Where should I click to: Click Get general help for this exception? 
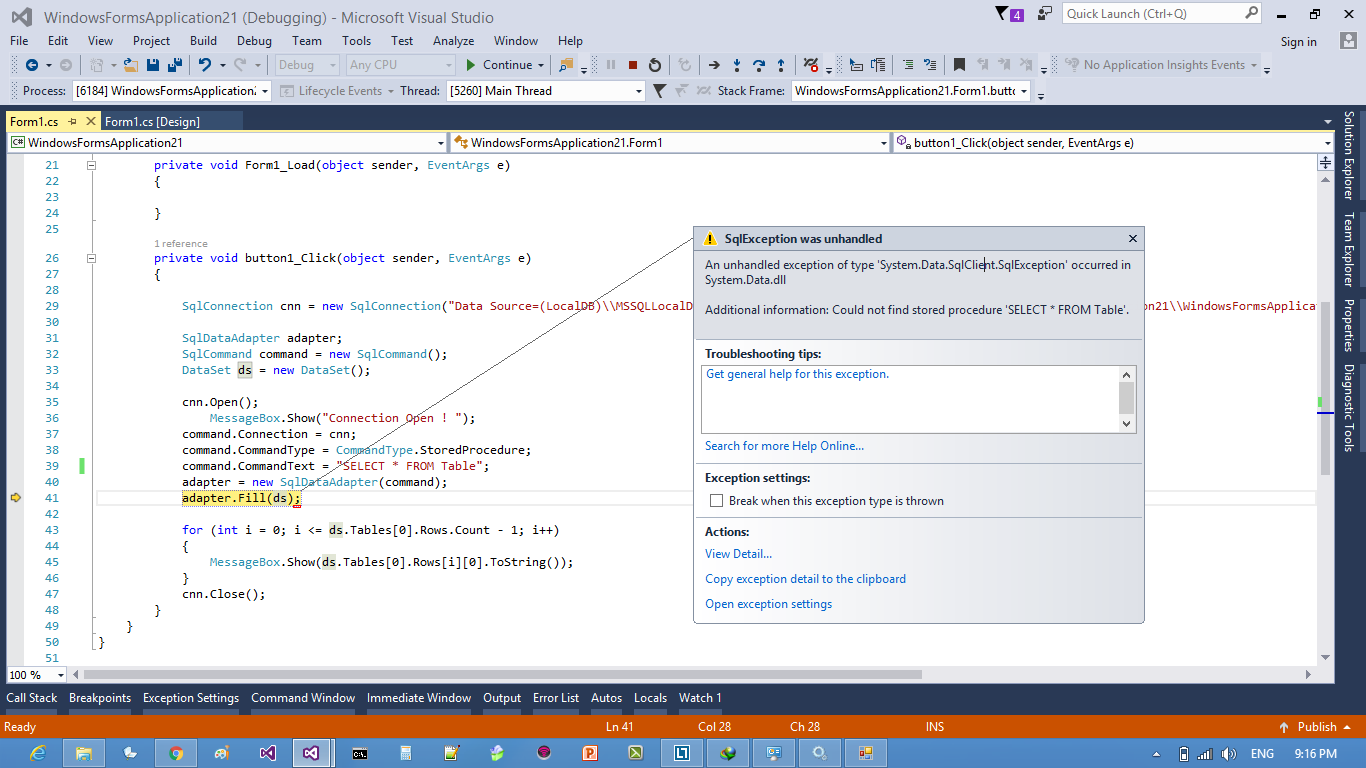pos(797,374)
